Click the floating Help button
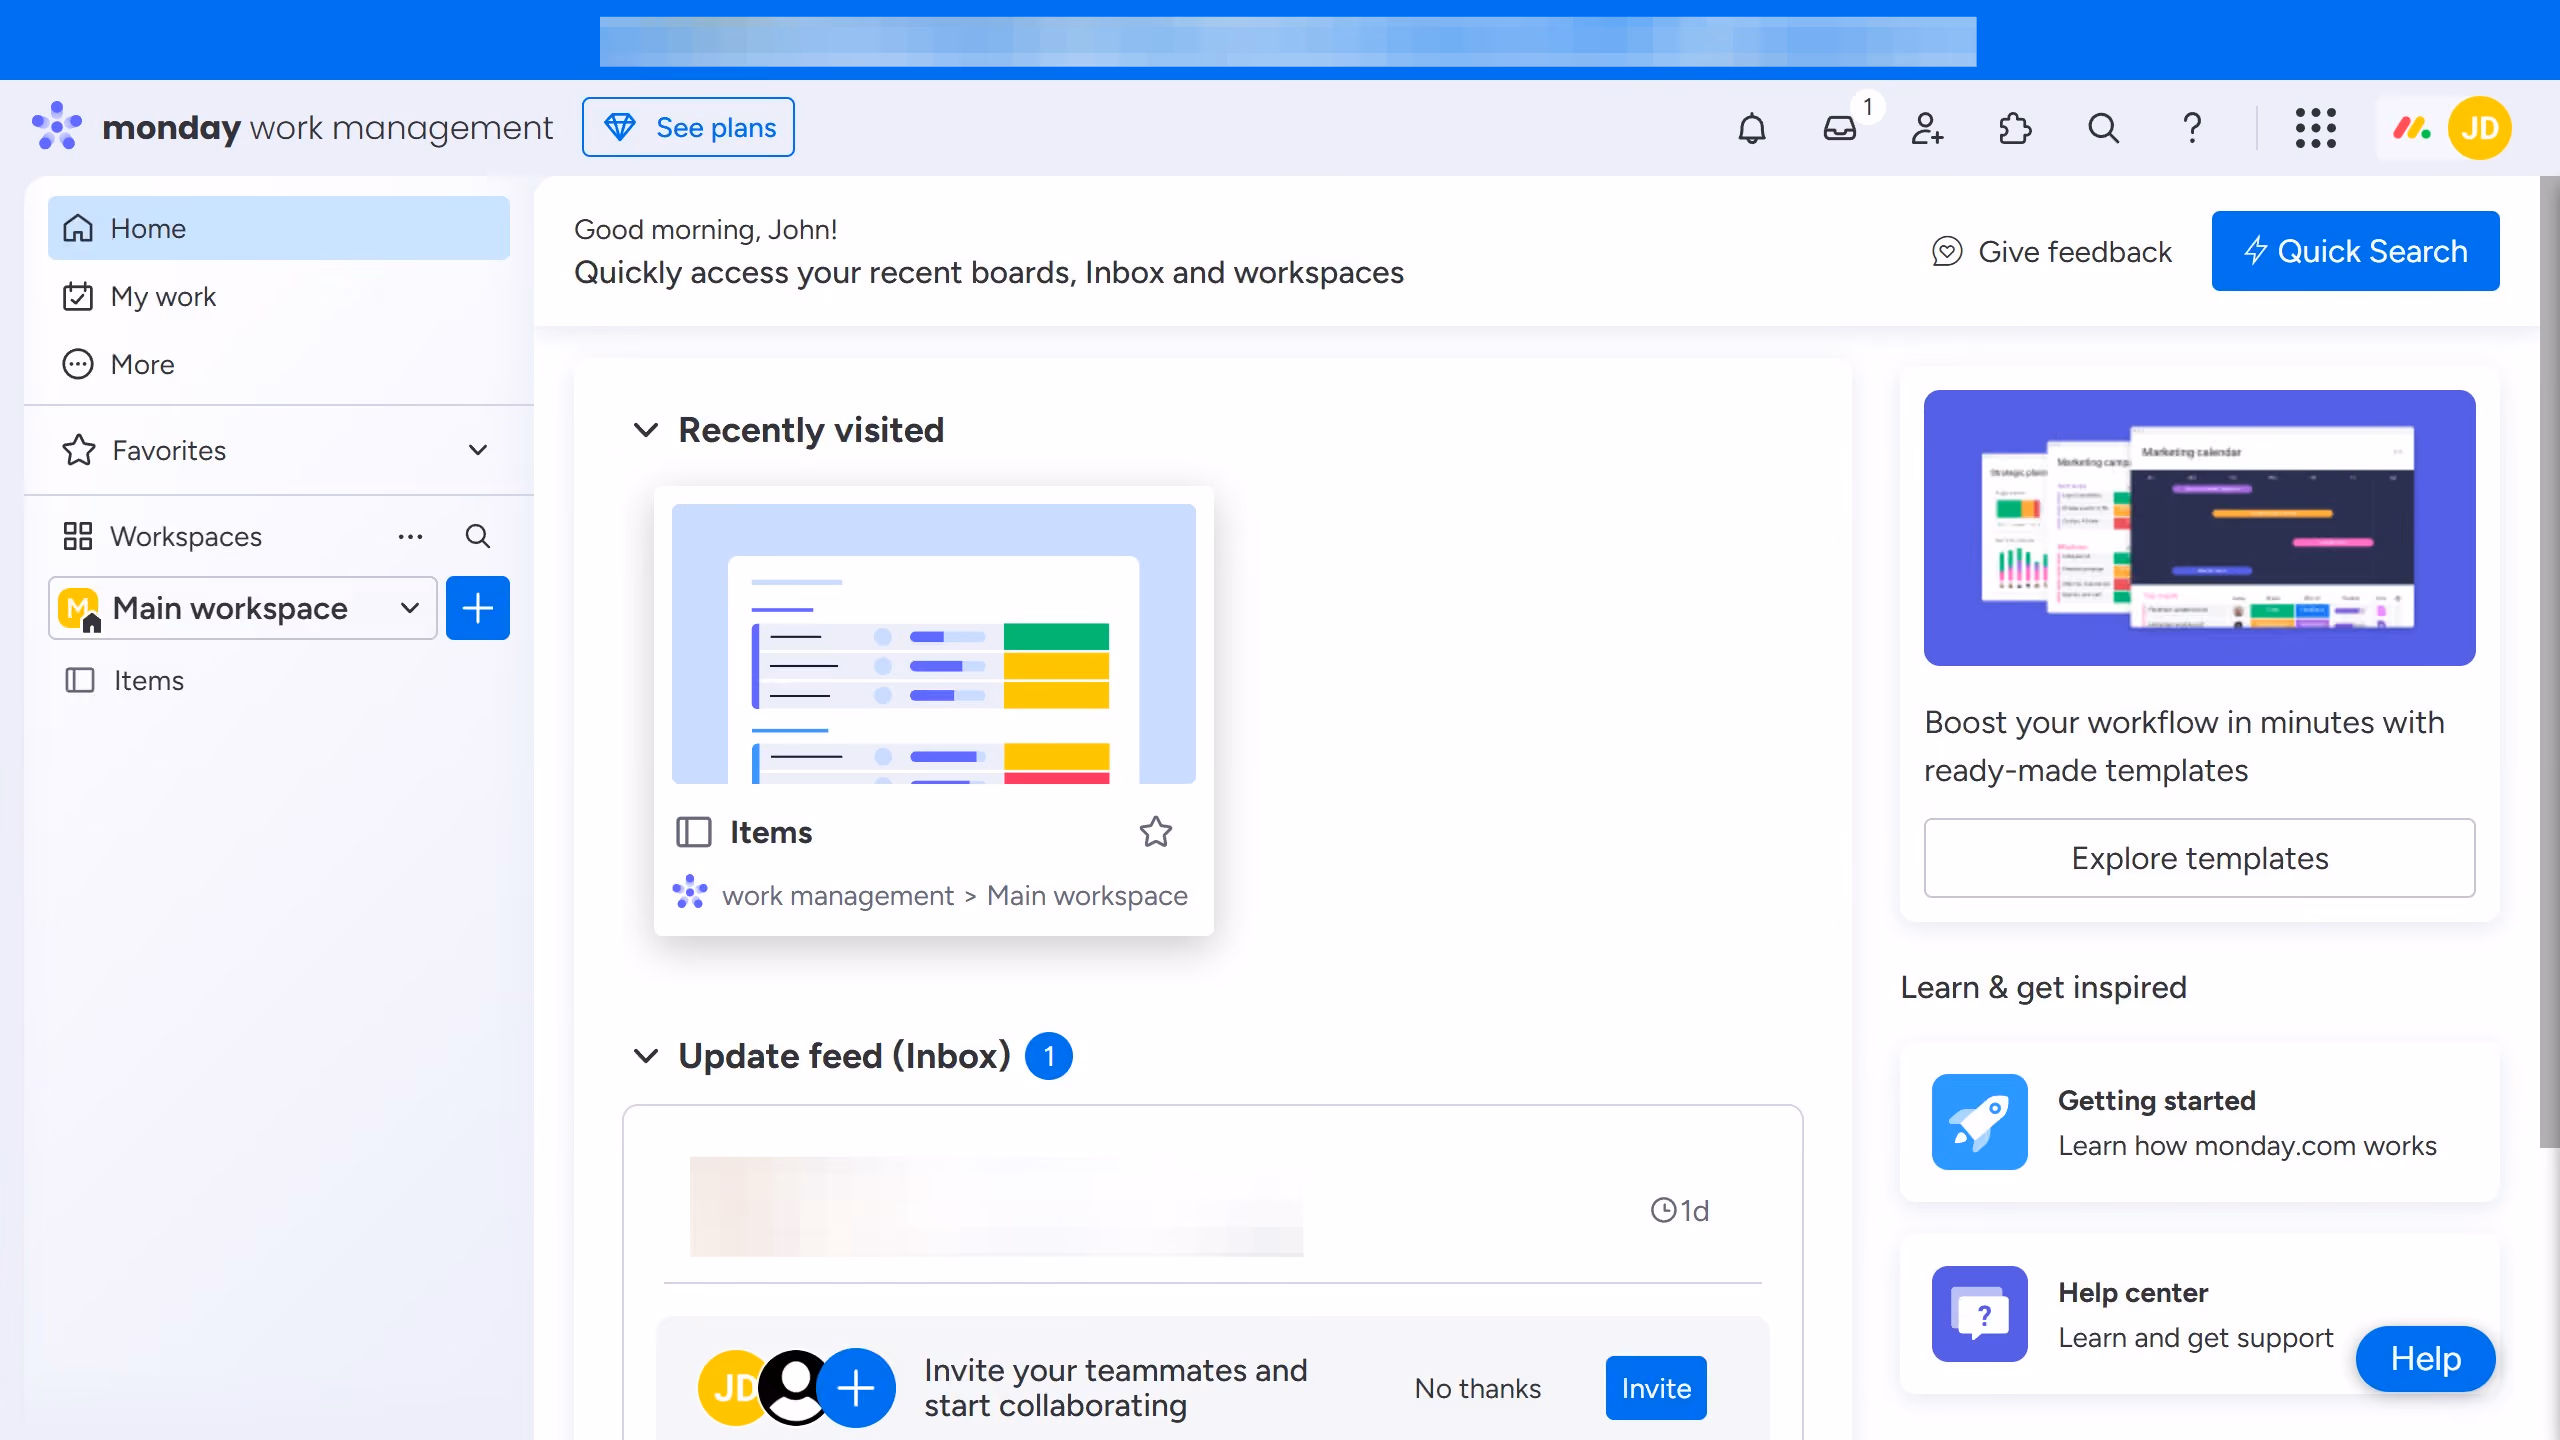The image size is (2560, 1440). click(x=2425, y=1358)
